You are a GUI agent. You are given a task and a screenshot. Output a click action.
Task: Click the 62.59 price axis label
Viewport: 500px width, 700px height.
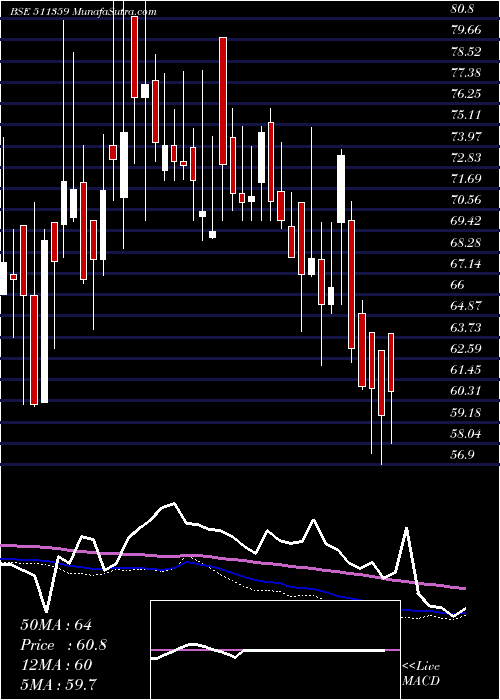pos(466,348)
